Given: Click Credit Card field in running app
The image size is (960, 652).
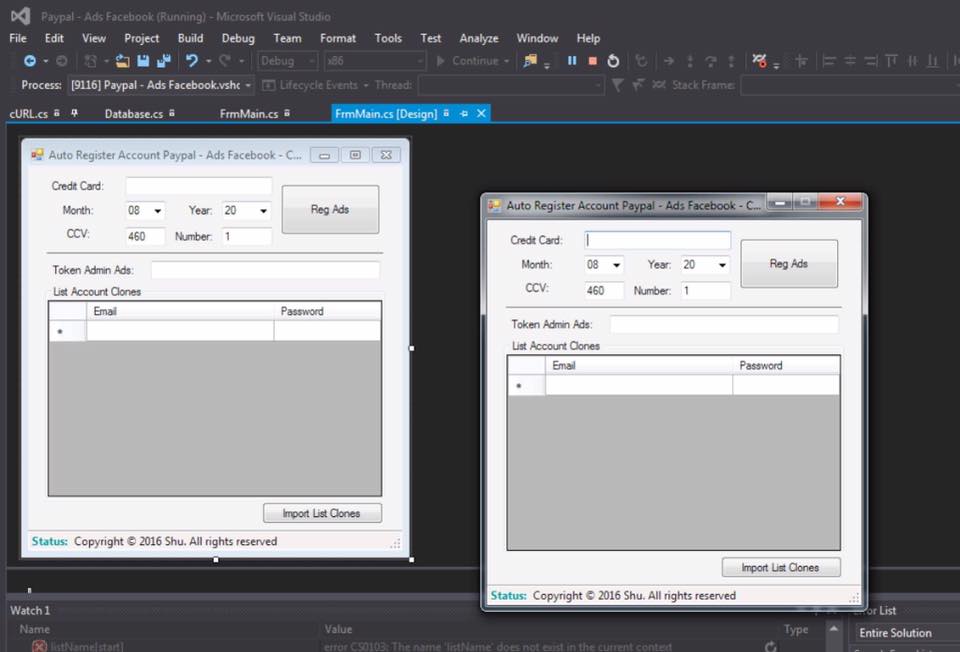Looking at the screenshot, I should [658, 240].
